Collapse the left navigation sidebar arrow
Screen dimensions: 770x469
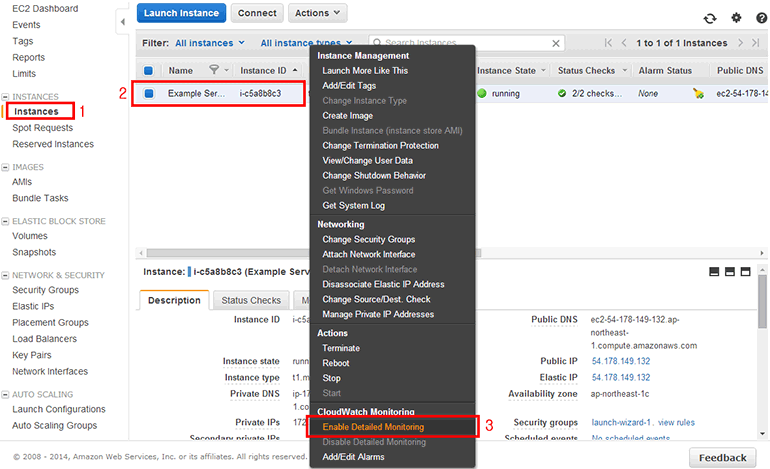click(121, 21)
